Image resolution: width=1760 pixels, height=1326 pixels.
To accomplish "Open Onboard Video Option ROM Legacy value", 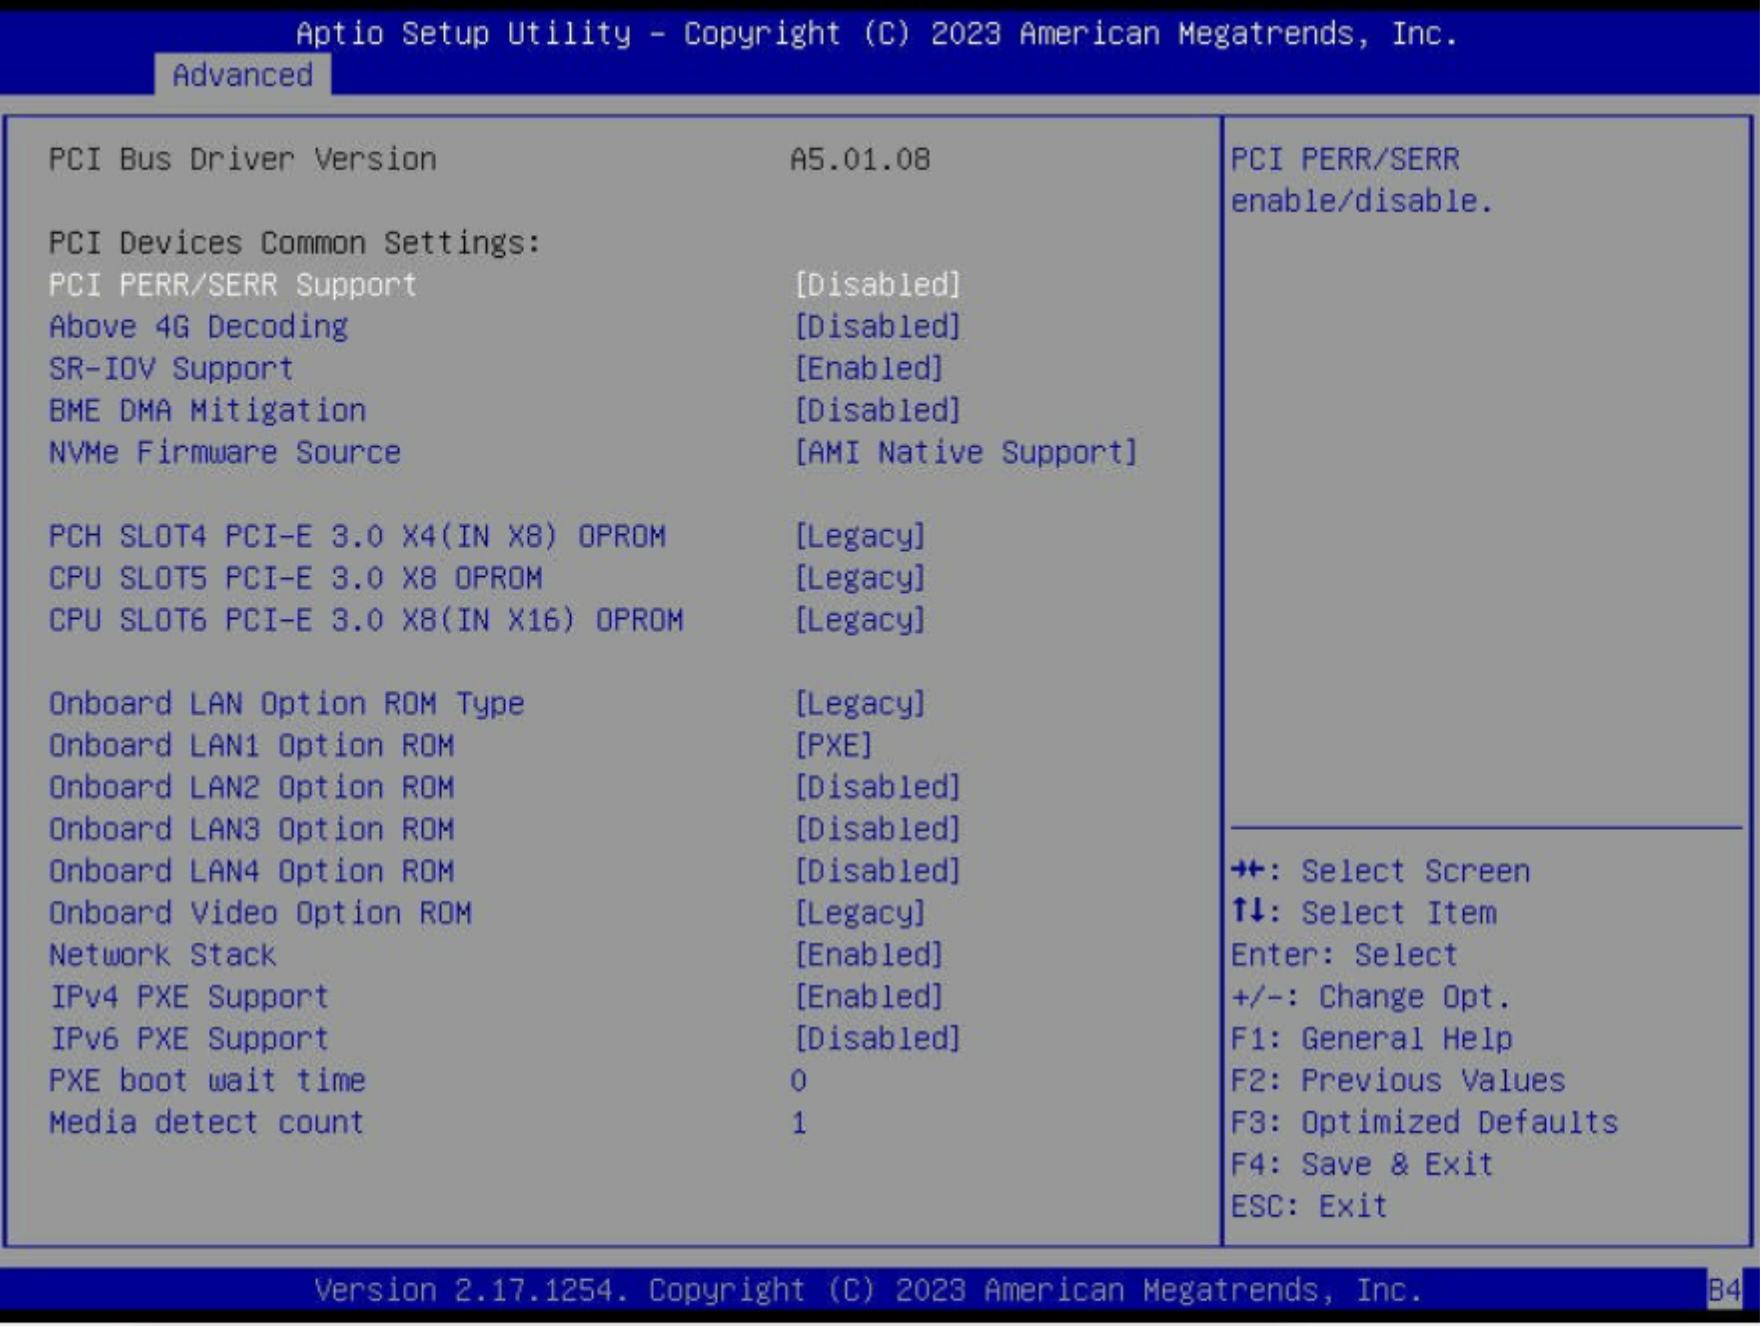I will [x=860, y=914].
